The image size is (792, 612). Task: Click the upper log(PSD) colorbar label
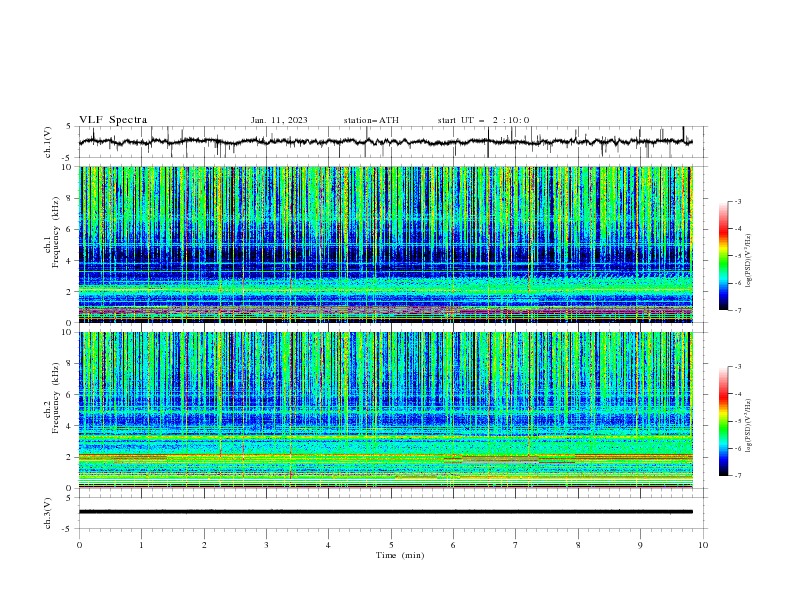(x=748, y=261)
